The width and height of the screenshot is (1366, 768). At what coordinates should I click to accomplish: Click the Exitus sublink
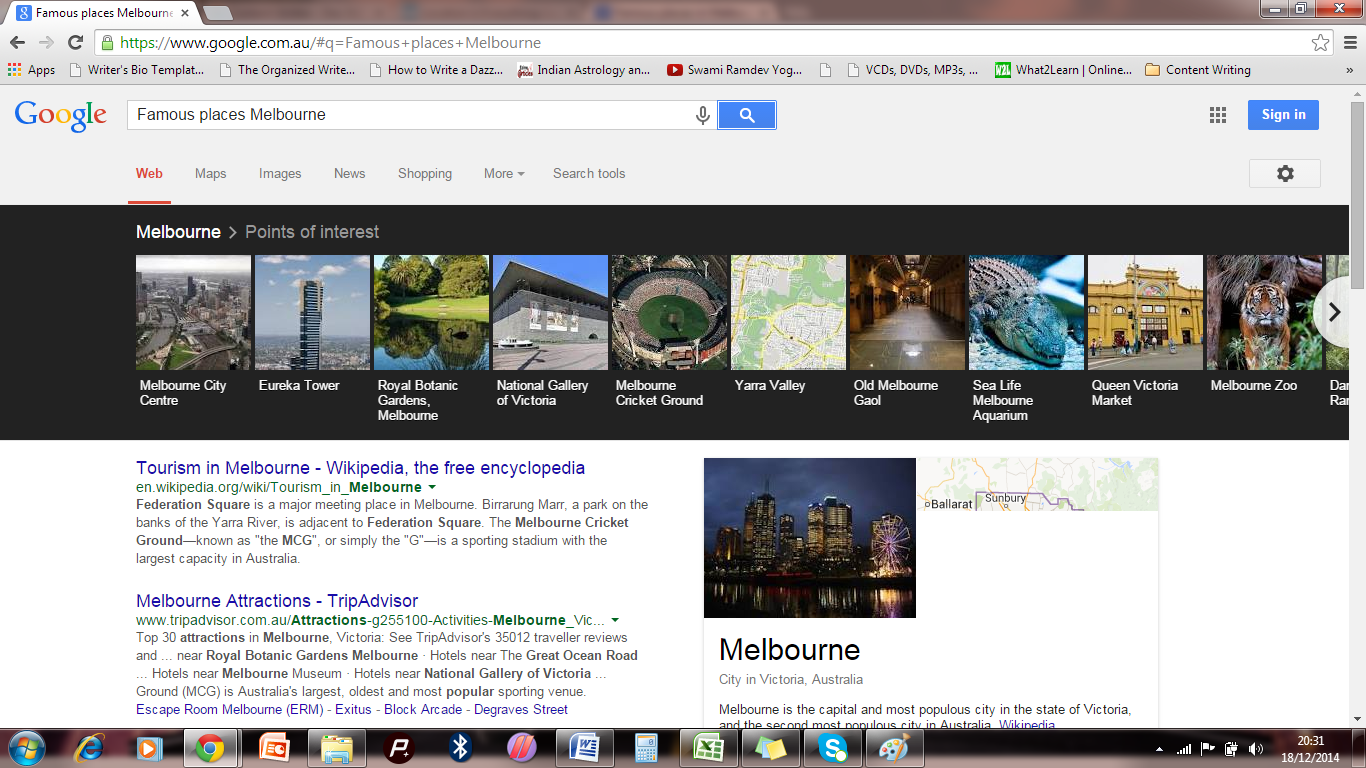[x=353, y=709]
